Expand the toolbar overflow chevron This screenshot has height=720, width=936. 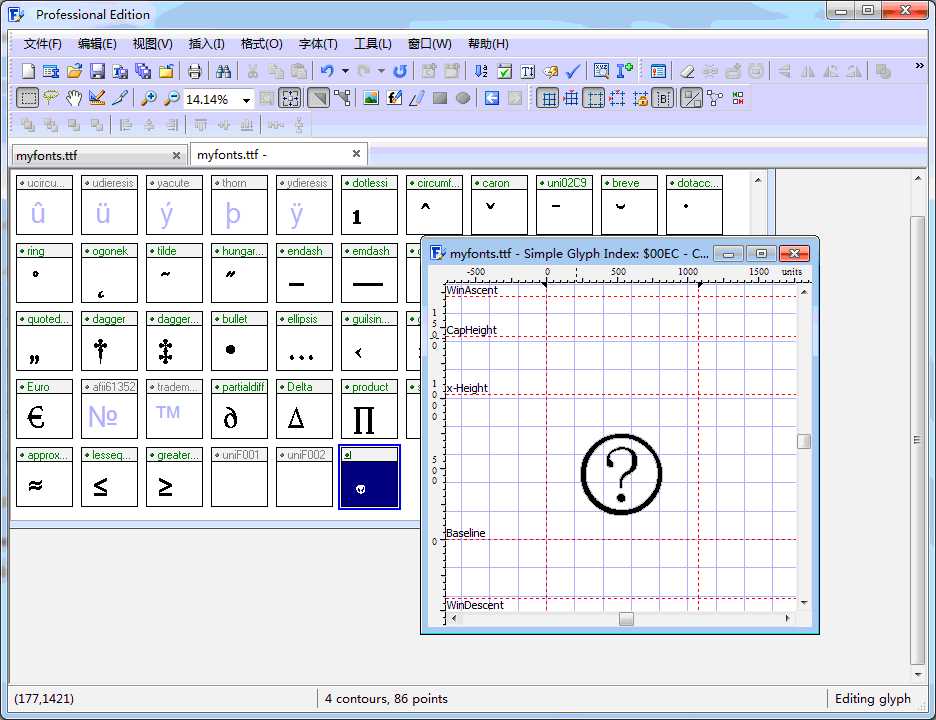click(x=919, y=66)
